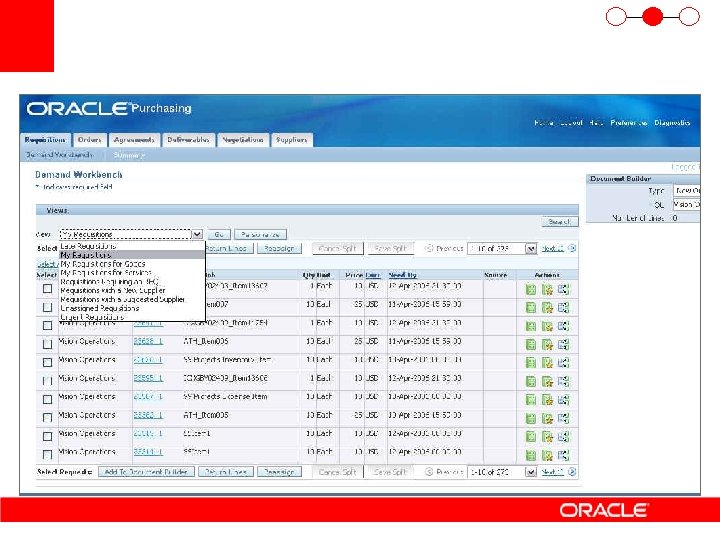Tick checkbox for Item13606 row
This screenshot has height=540, width=720.
[47, 381]
